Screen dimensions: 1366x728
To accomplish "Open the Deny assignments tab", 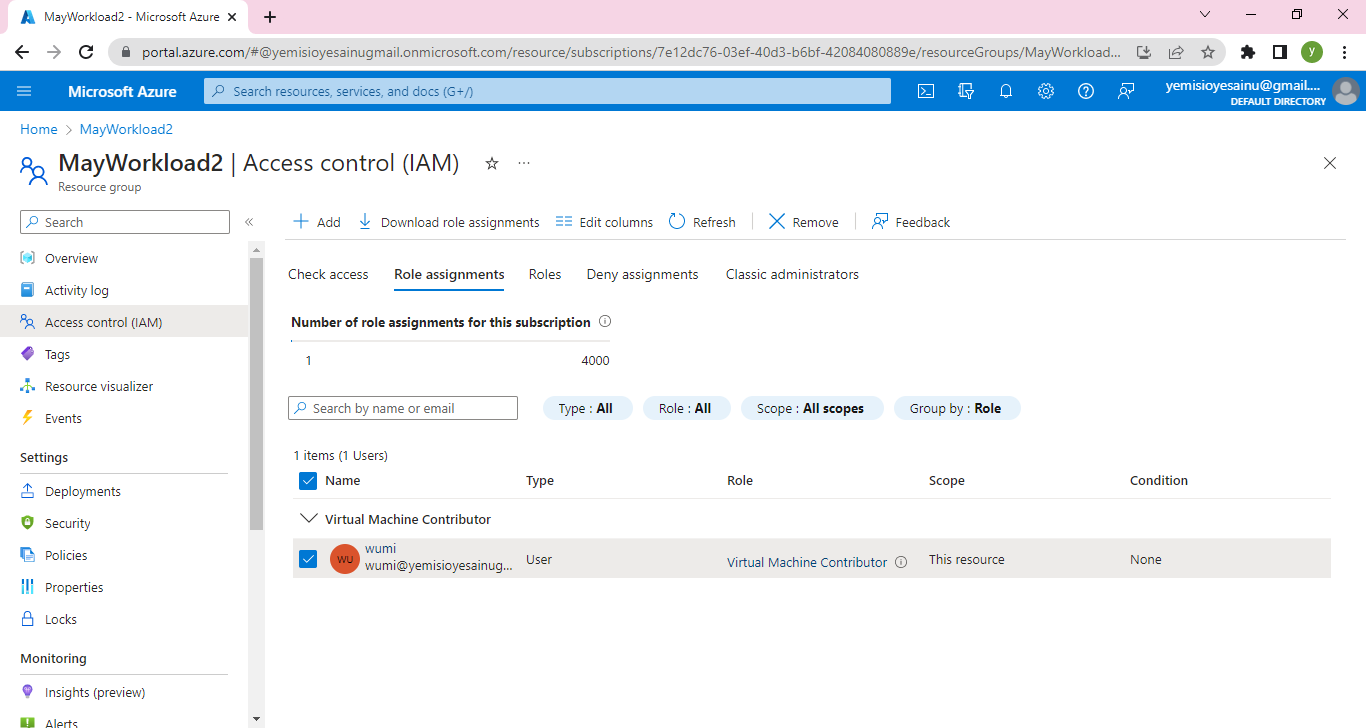I will coord(642,274).
